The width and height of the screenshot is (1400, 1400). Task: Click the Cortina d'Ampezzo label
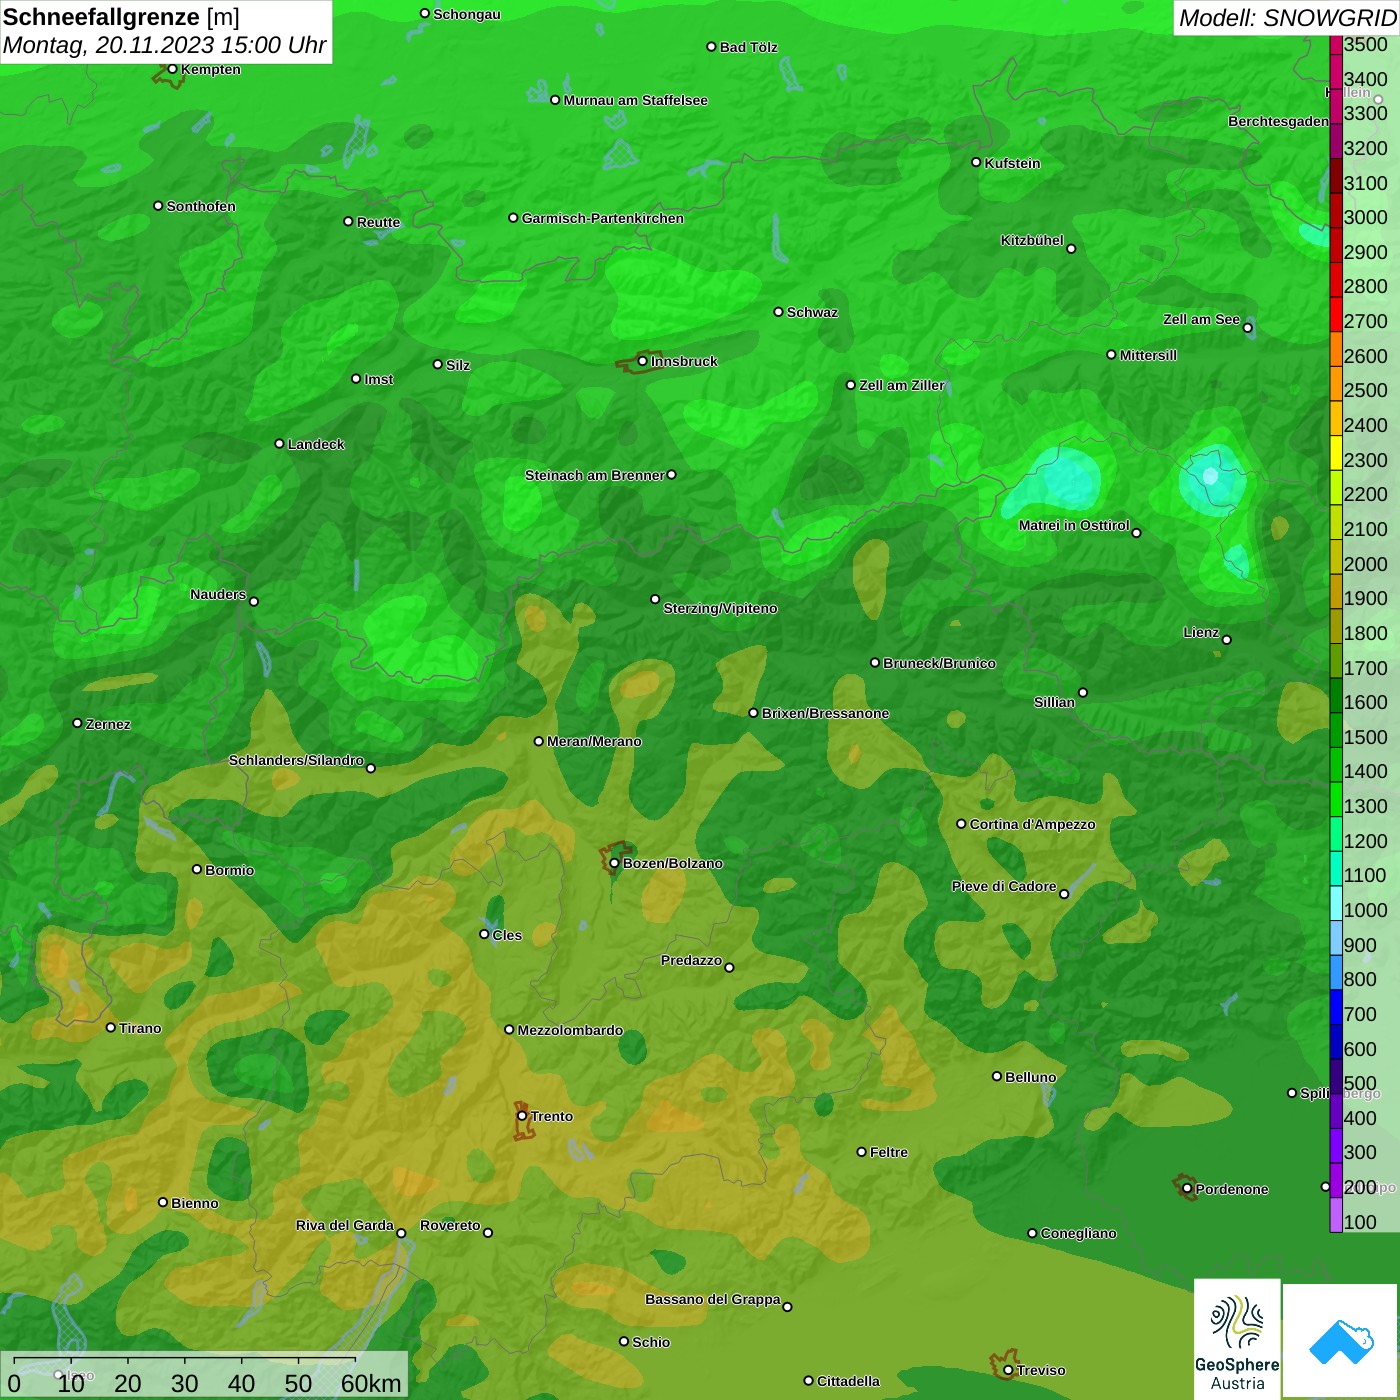(x=1032, y=824)
